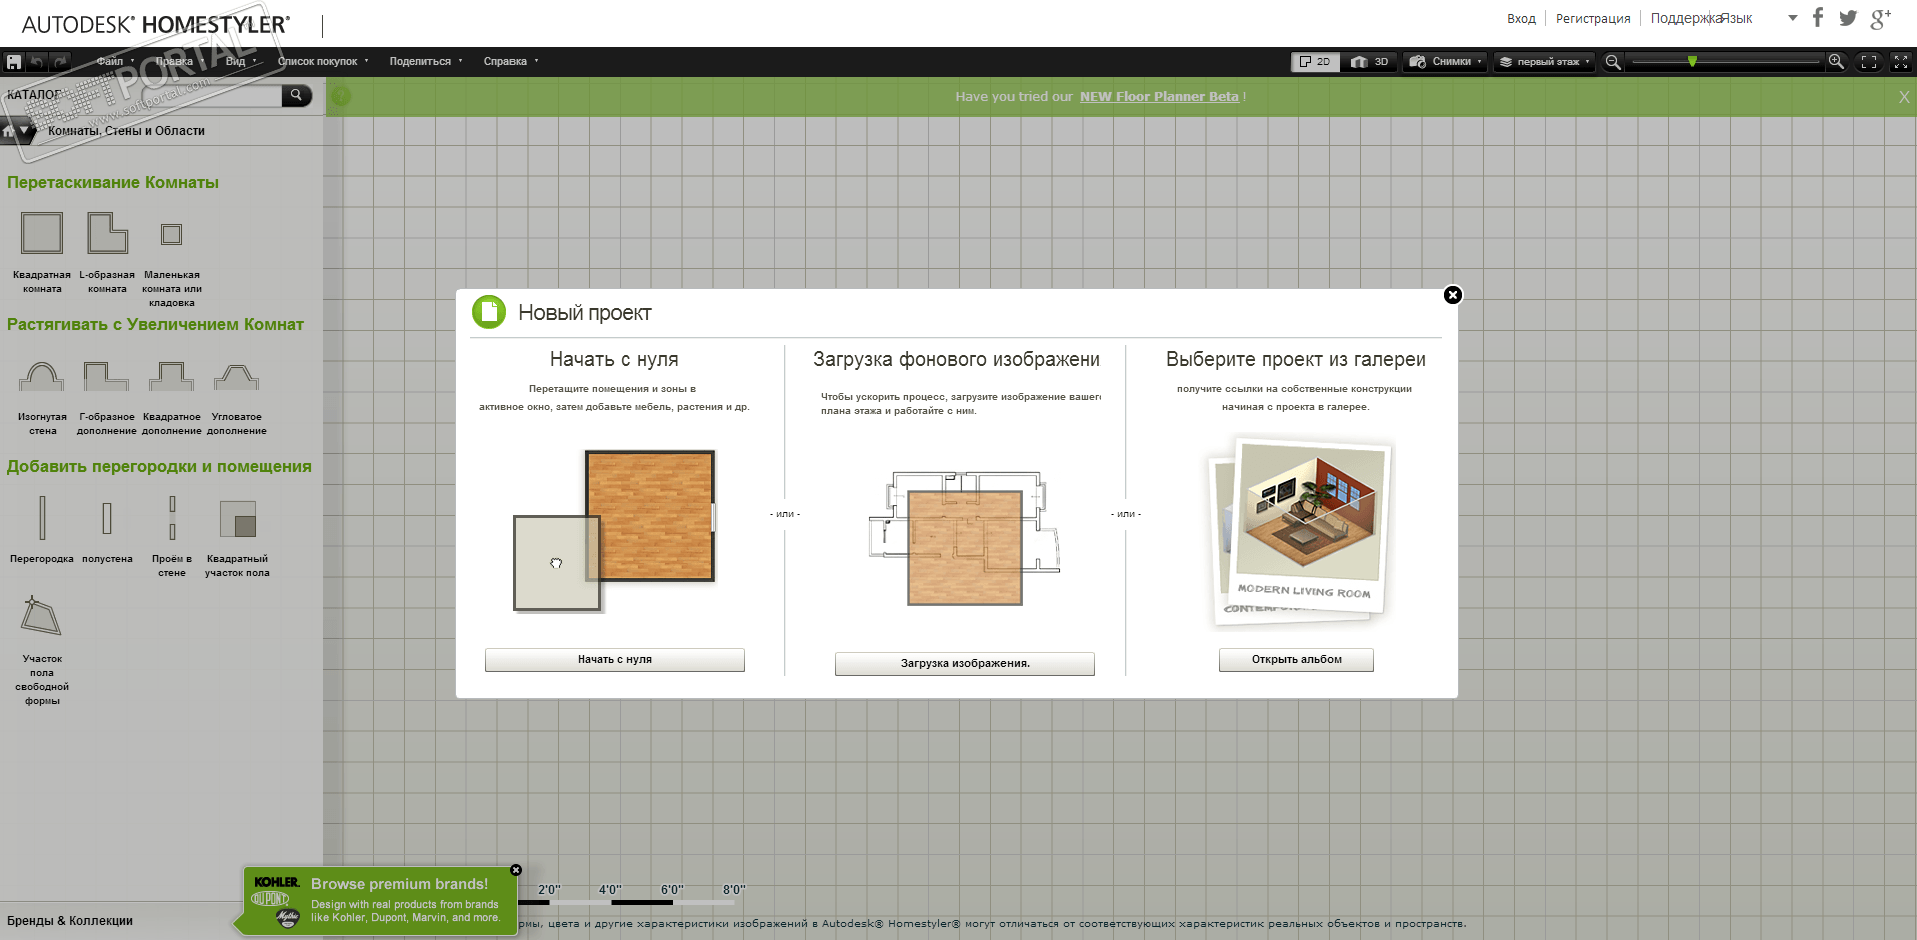The height and width of the screenshot is (940, 1917).
Task: Click the zoom slider green handle
Action: (1692, 62)
